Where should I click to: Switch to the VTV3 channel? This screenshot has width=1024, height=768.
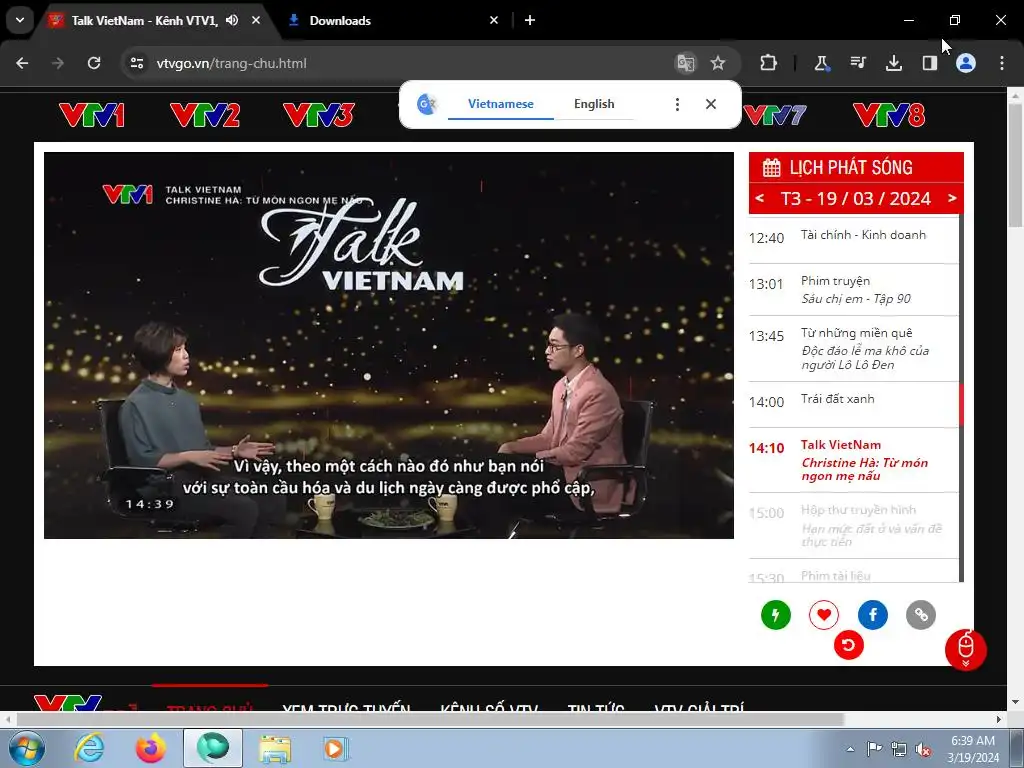click(x=318, y=116)
